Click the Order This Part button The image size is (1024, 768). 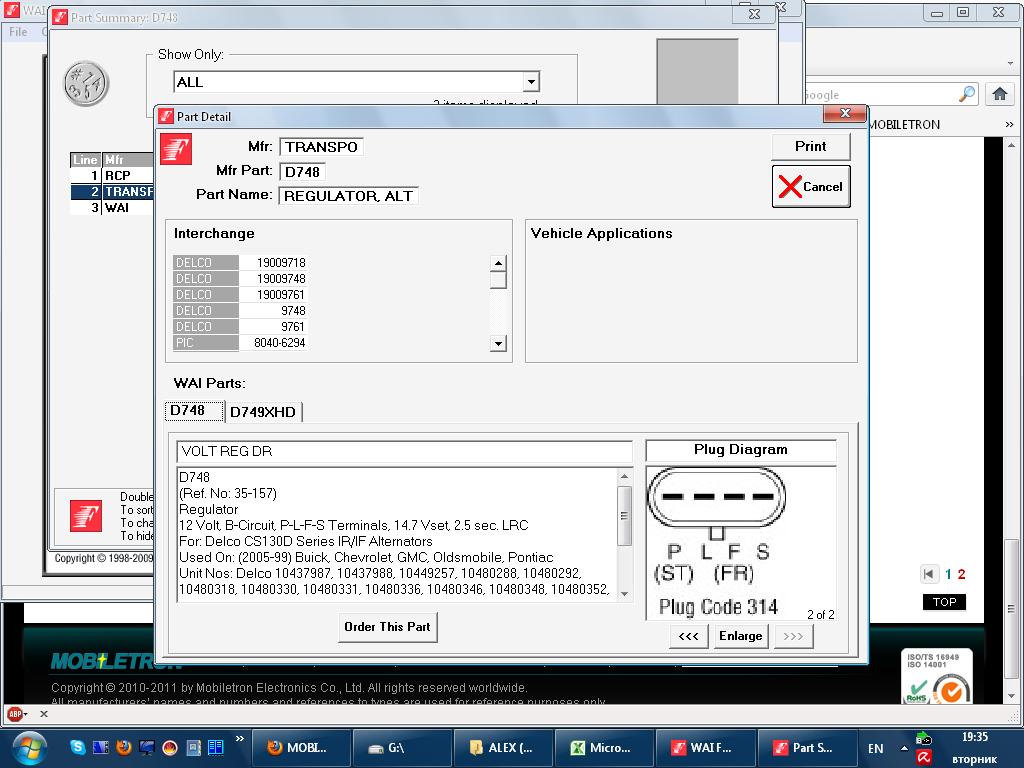point(387,627)
